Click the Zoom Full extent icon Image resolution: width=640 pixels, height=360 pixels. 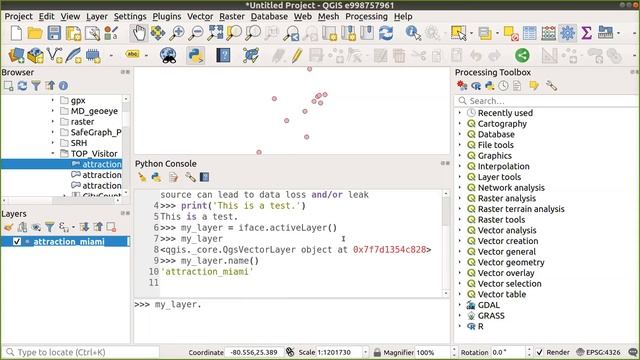[x=215, y=33]
